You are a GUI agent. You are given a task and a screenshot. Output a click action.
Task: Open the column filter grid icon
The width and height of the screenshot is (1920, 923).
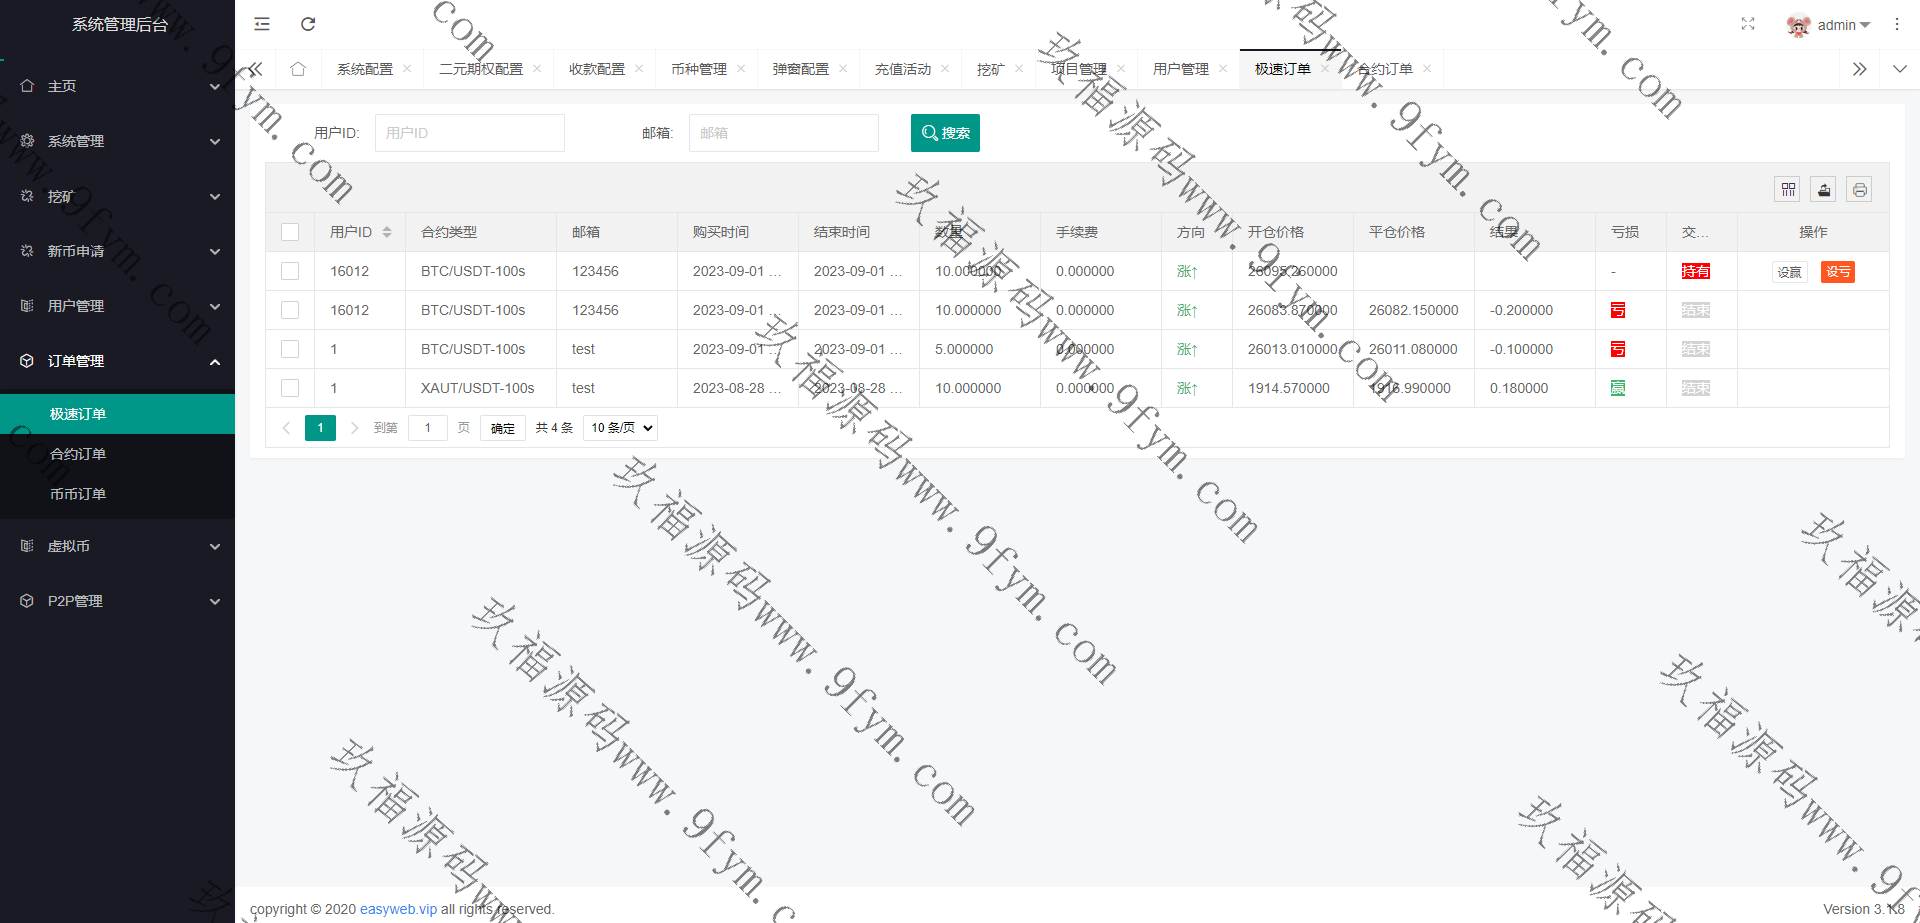click(x=1788, y=190)
